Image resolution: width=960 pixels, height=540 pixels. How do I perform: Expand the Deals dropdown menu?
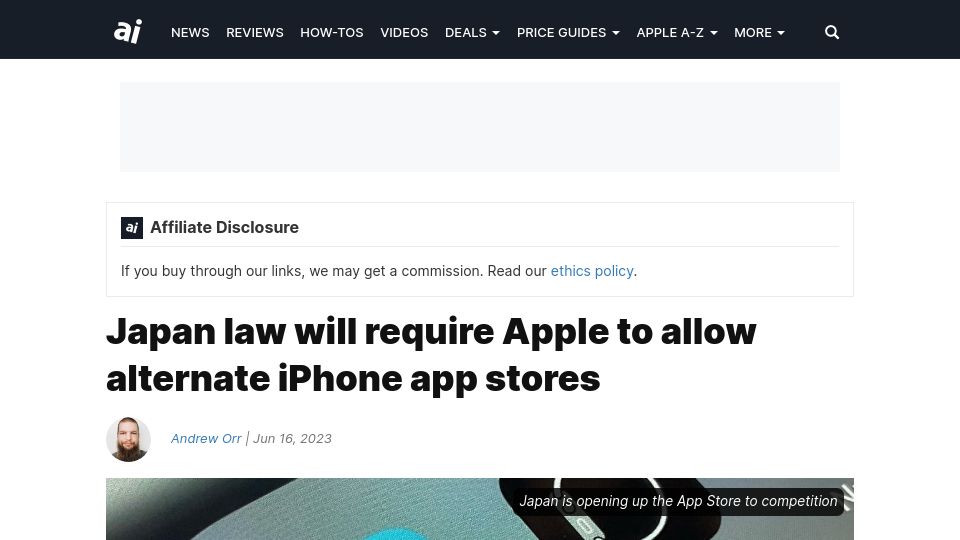tap(472, 32)
